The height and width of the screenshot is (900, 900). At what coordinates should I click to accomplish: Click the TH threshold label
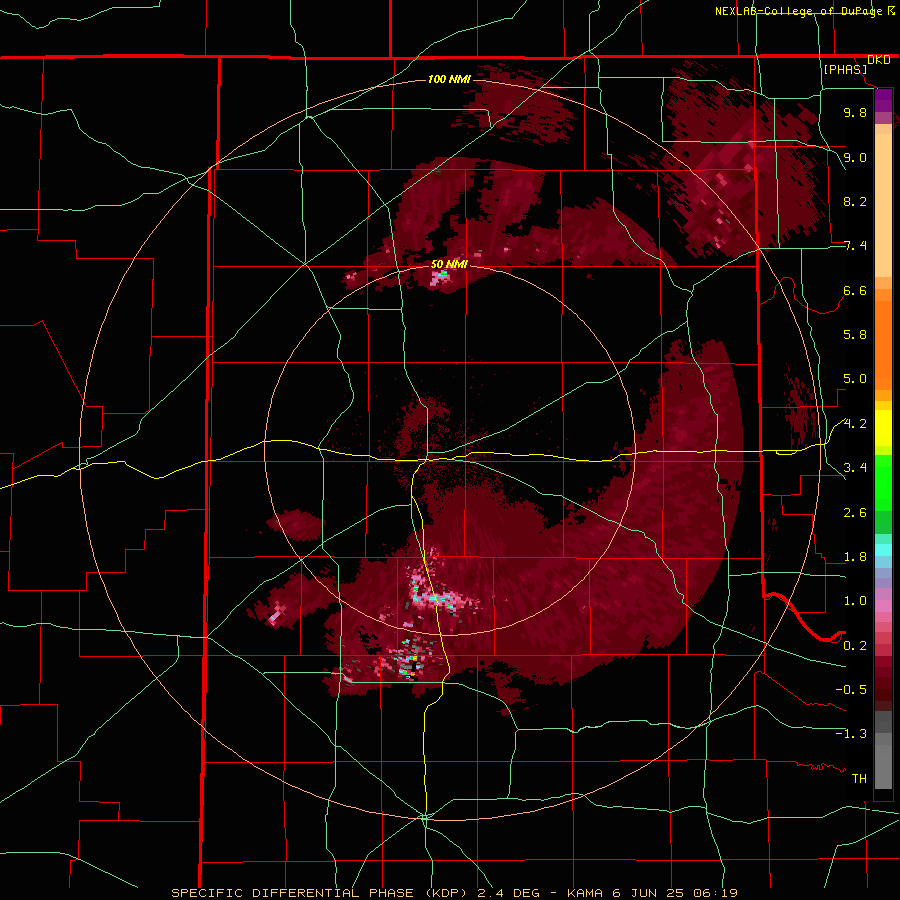[x=859, y=779]
